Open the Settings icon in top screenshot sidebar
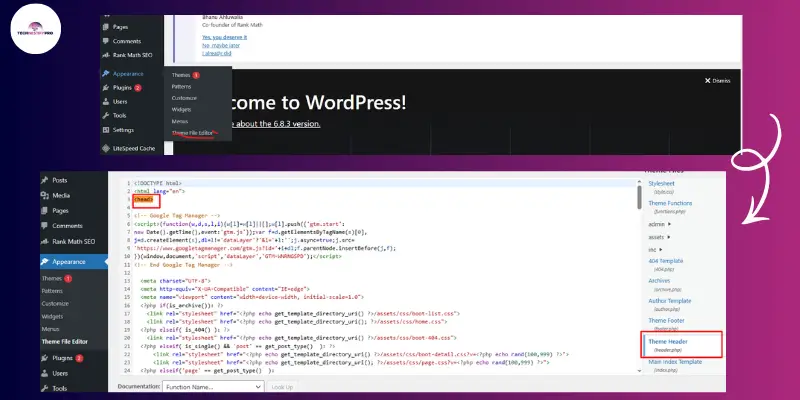The image size is (800, 400). 106,130
